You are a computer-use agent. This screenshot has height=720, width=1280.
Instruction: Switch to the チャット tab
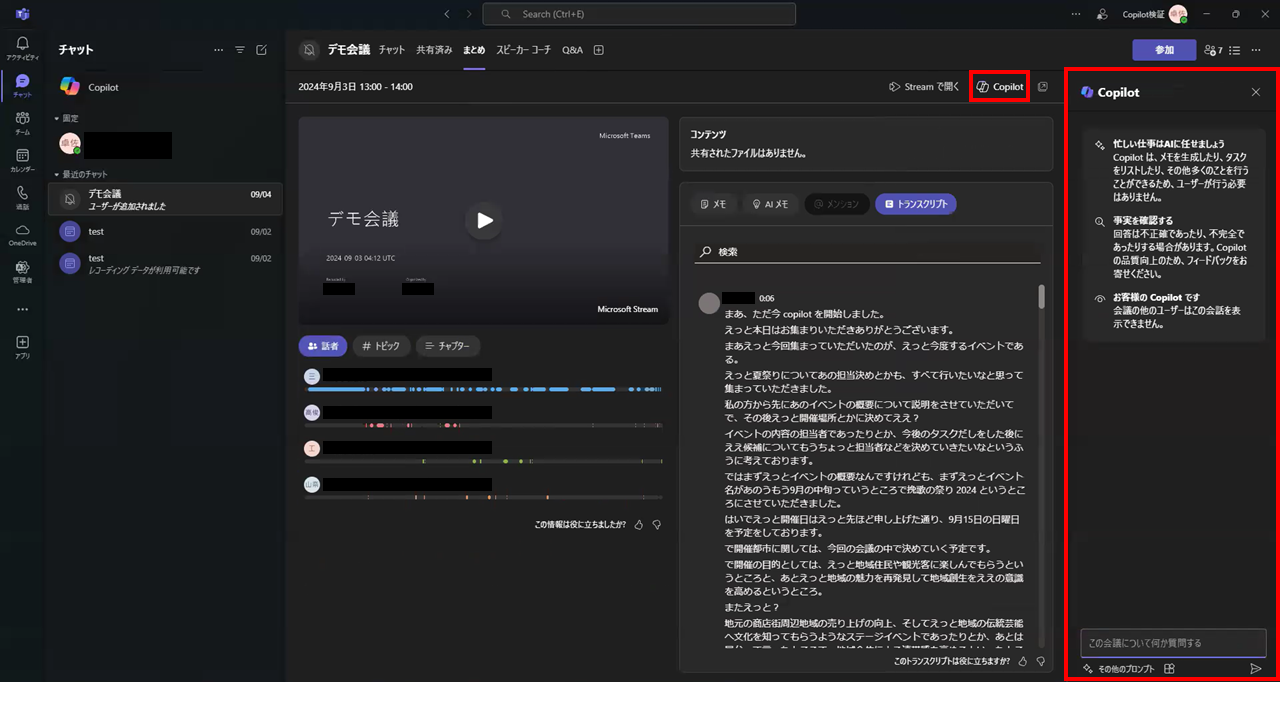point(392,50)
